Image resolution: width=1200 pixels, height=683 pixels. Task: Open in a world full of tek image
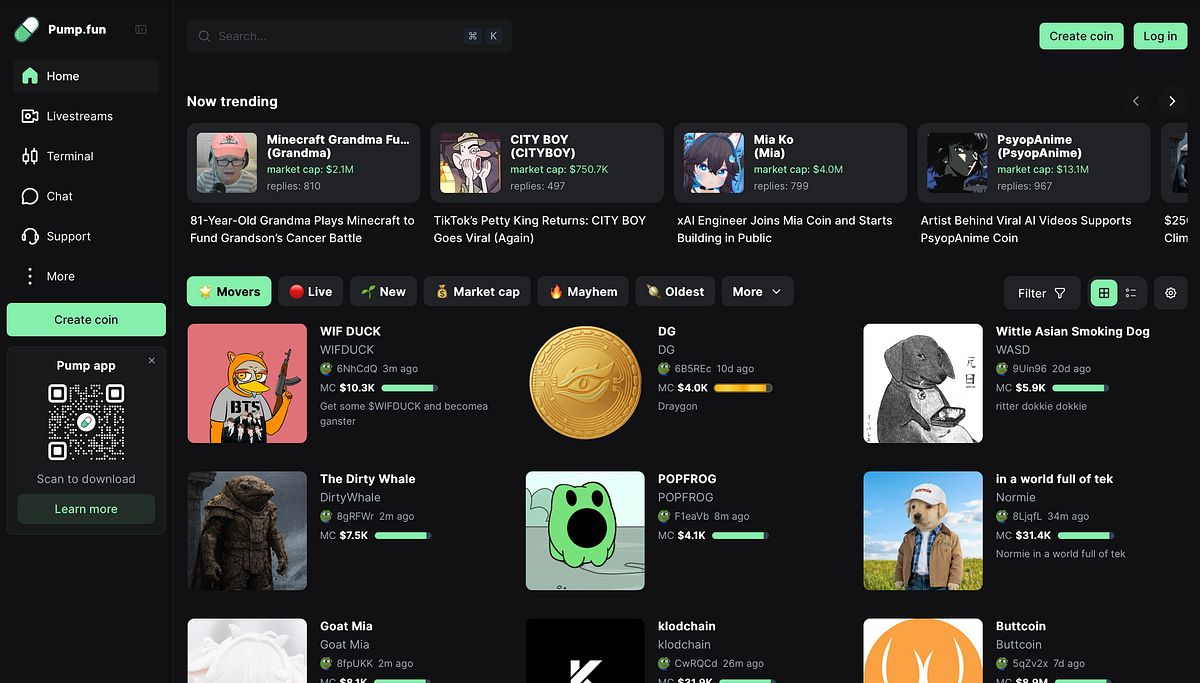click(923, 531)
